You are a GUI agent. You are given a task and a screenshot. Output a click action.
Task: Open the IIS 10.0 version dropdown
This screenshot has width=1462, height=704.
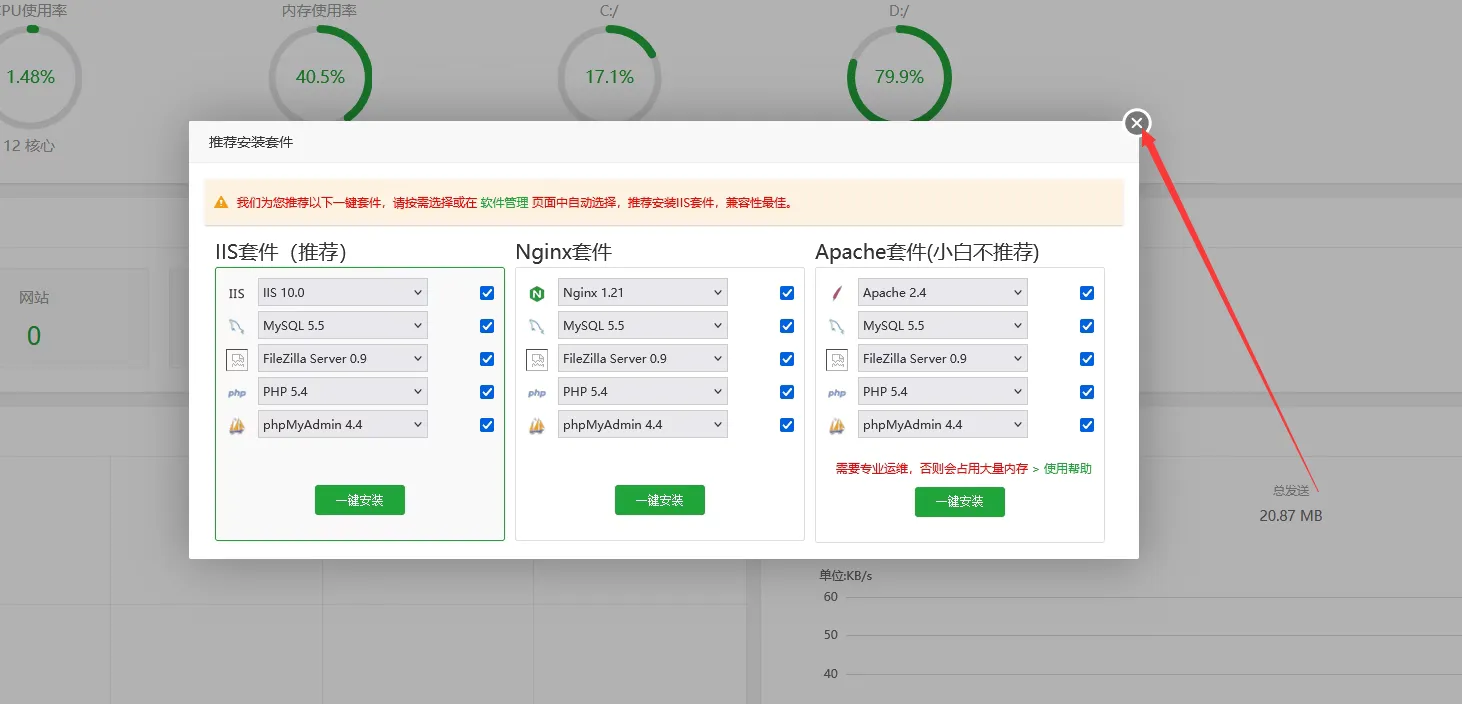tap(342, 293)
